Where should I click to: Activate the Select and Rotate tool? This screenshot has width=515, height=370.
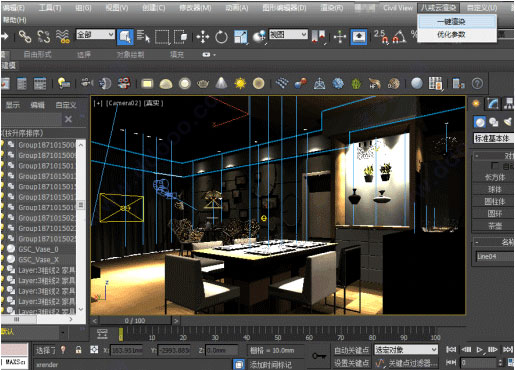coord(221,37)
